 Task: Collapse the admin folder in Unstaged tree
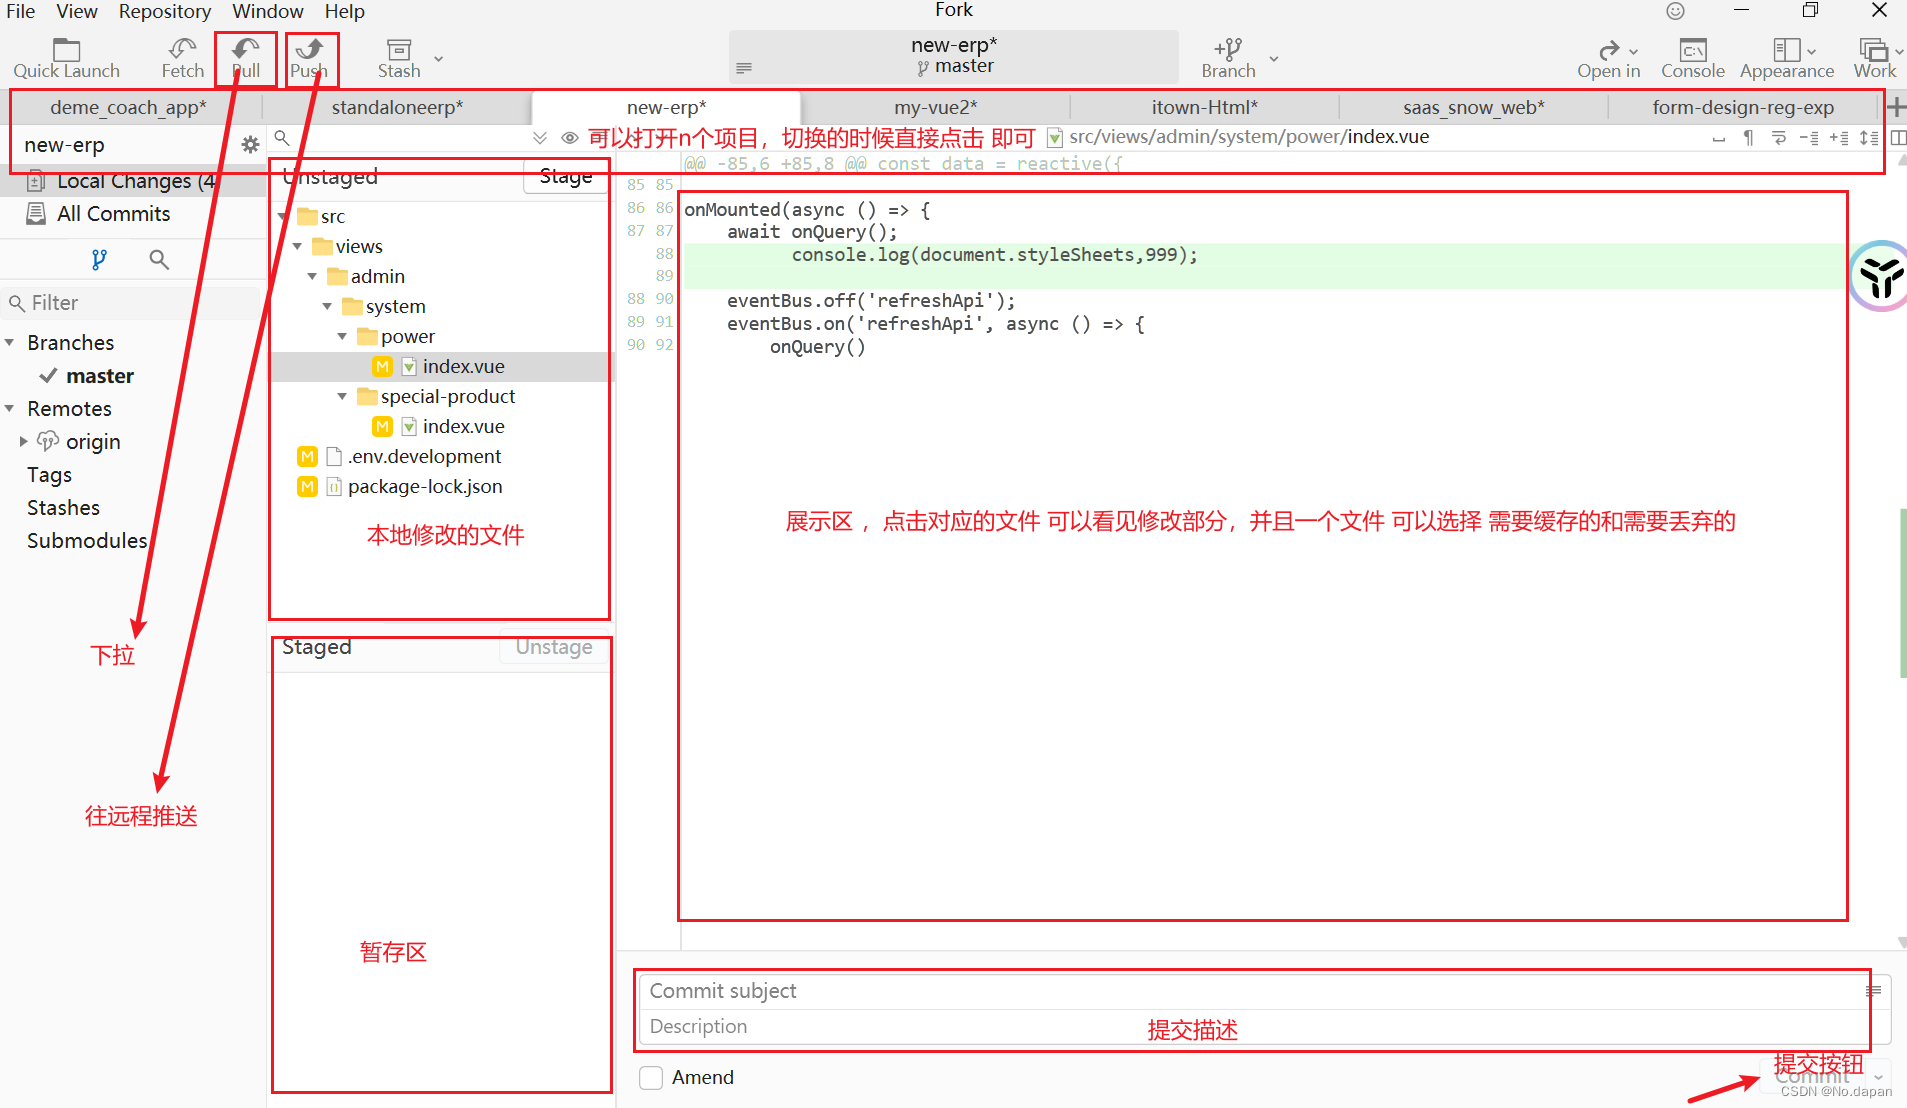pyautogui.click(x=312, y=276)
